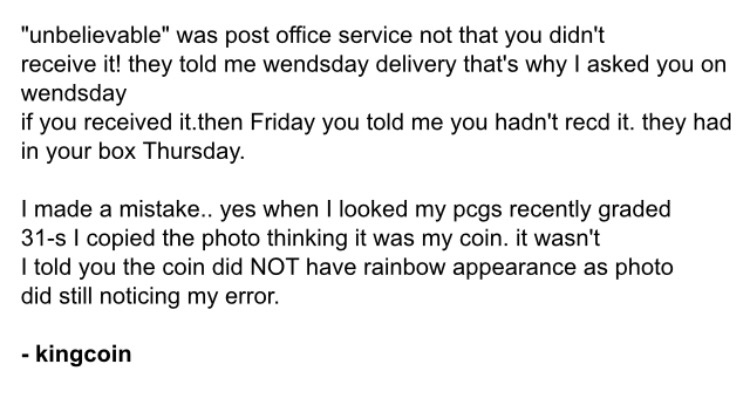Image resolution: width=750 pixels, height=420 pixels.
Task: Click the phrase "did still noticing"
Action: coord(100,297)
